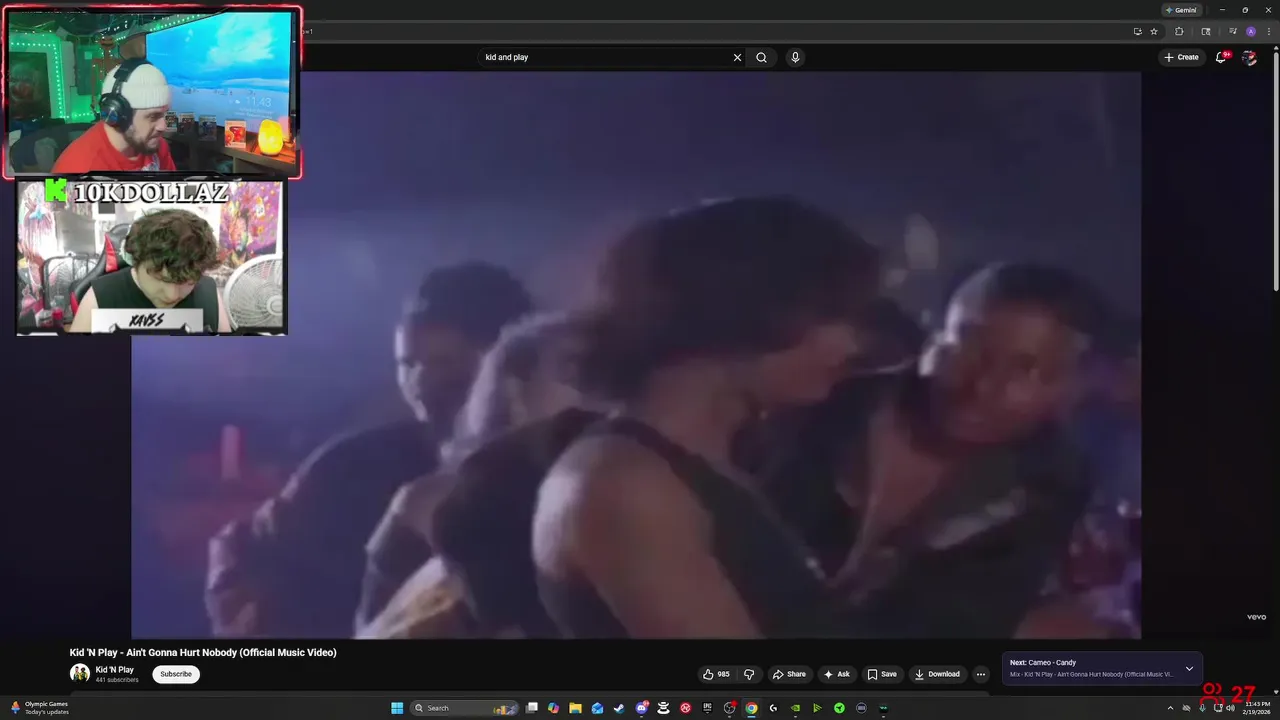
Task: Start voice search with the microphone icon
Action: coord(795,57)
